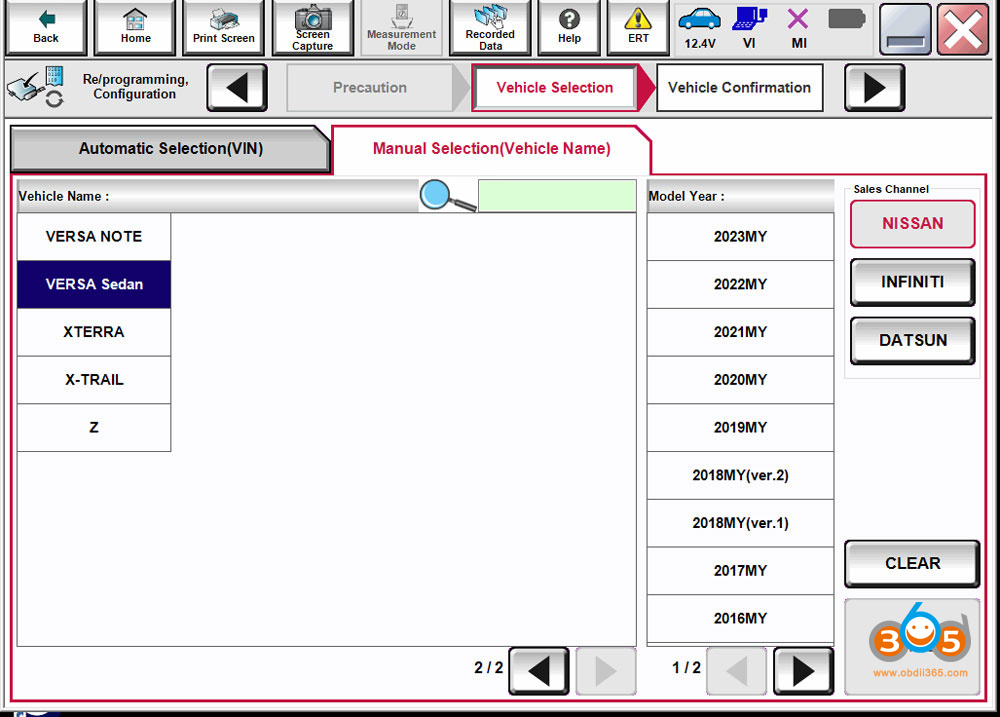Viewport: 1000px width, 717px height.
Task: Click the Precaution step
Action: pyautogui.click(x=370, y=87)
